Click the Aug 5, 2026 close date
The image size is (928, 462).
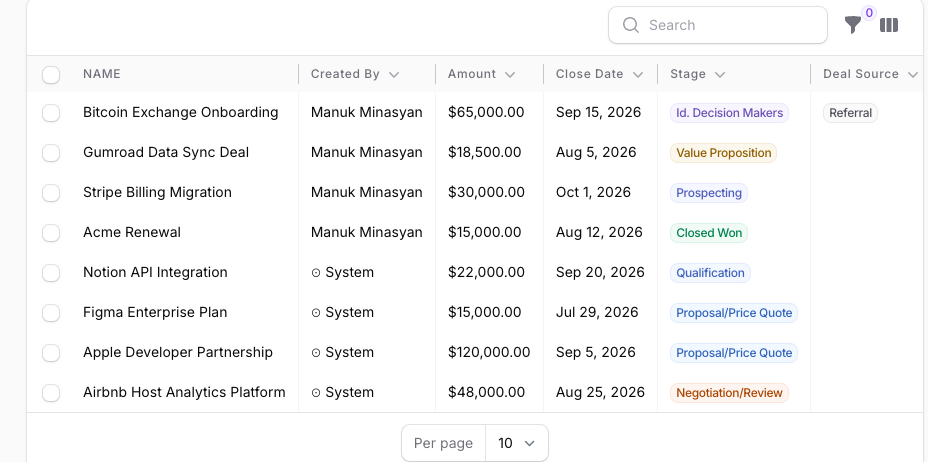[x=596, y=153]
